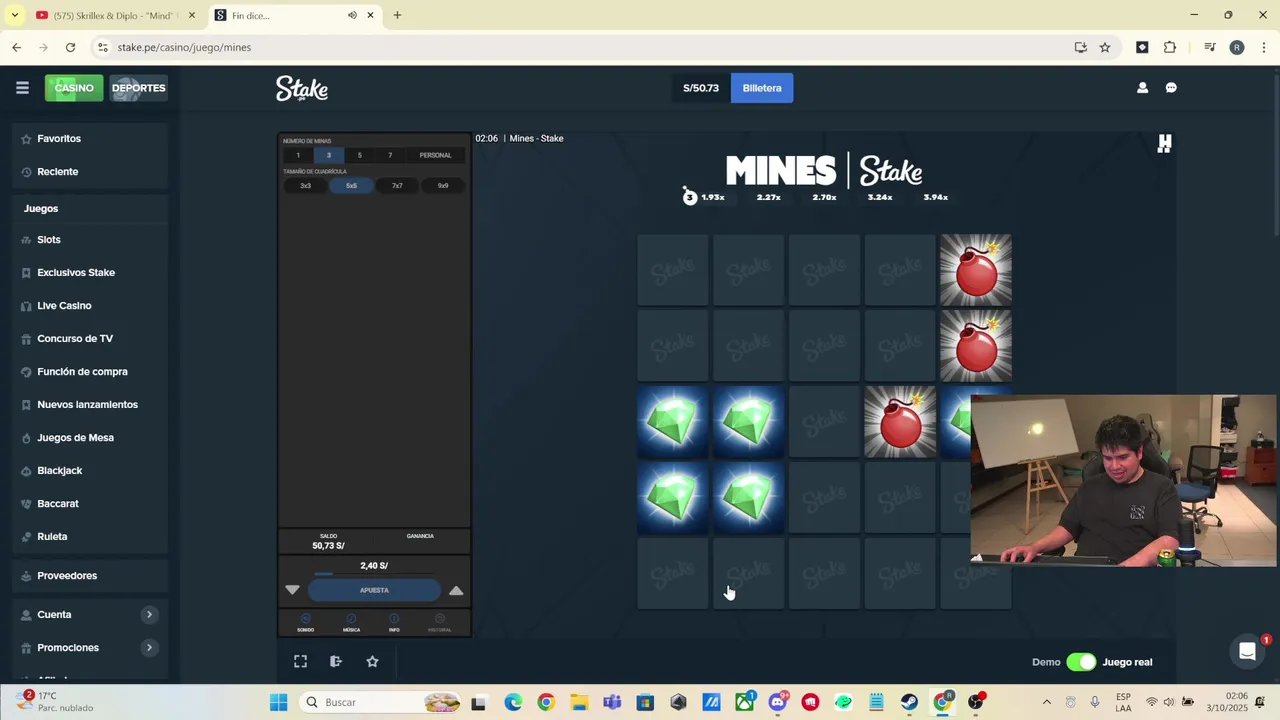Choose 5x5 grid size
1280x720 pixels.
[351, 186]
